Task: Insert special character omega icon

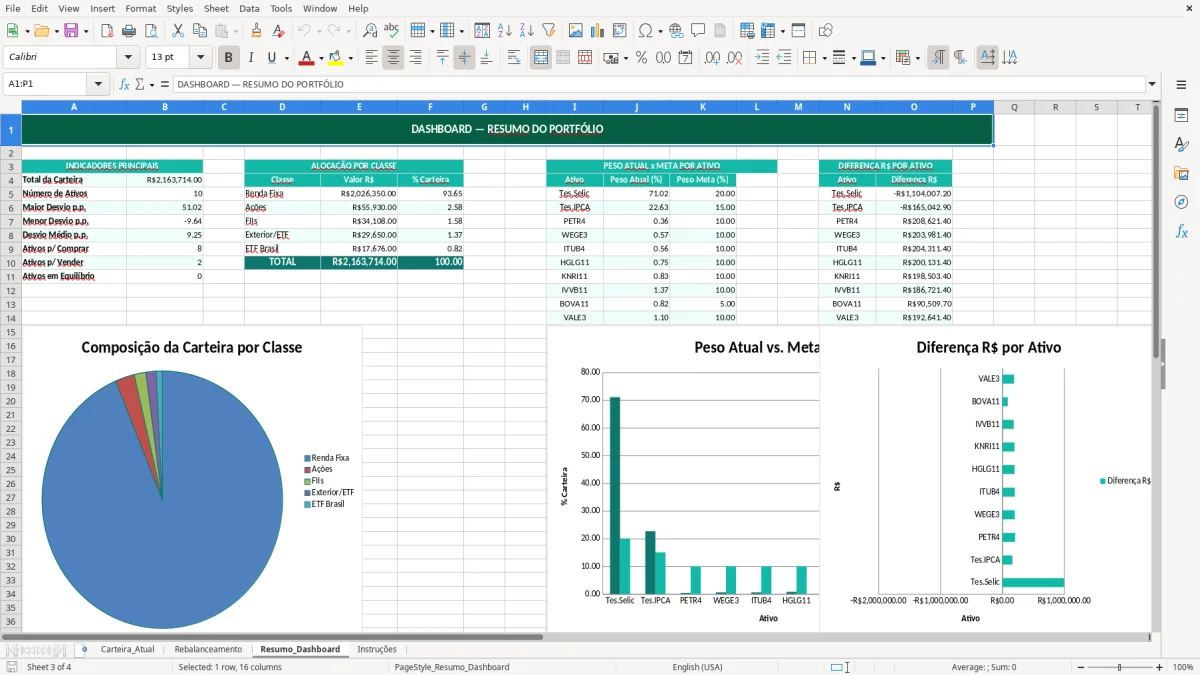Action: pyautogui.click(x=645, y=31)
